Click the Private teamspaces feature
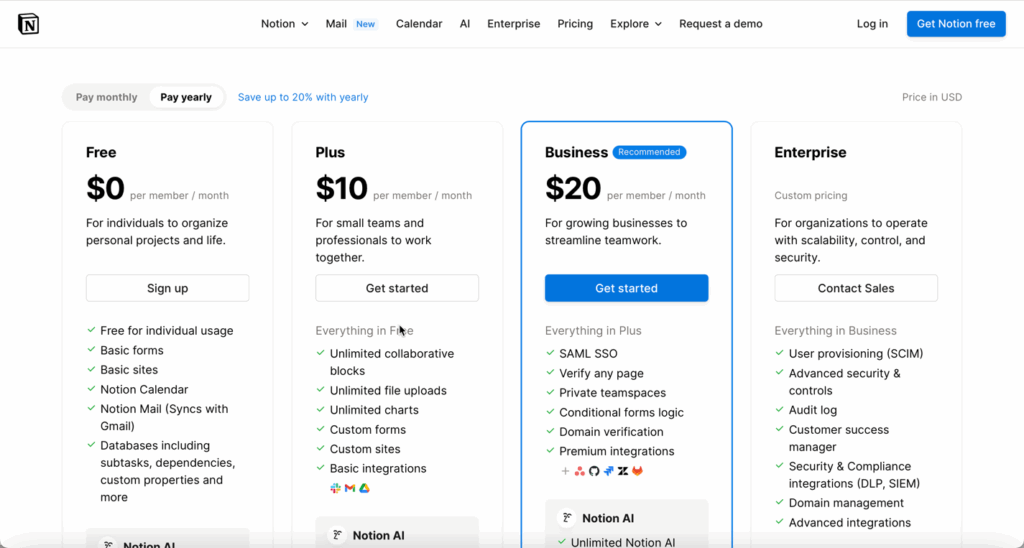 (613, 393)
